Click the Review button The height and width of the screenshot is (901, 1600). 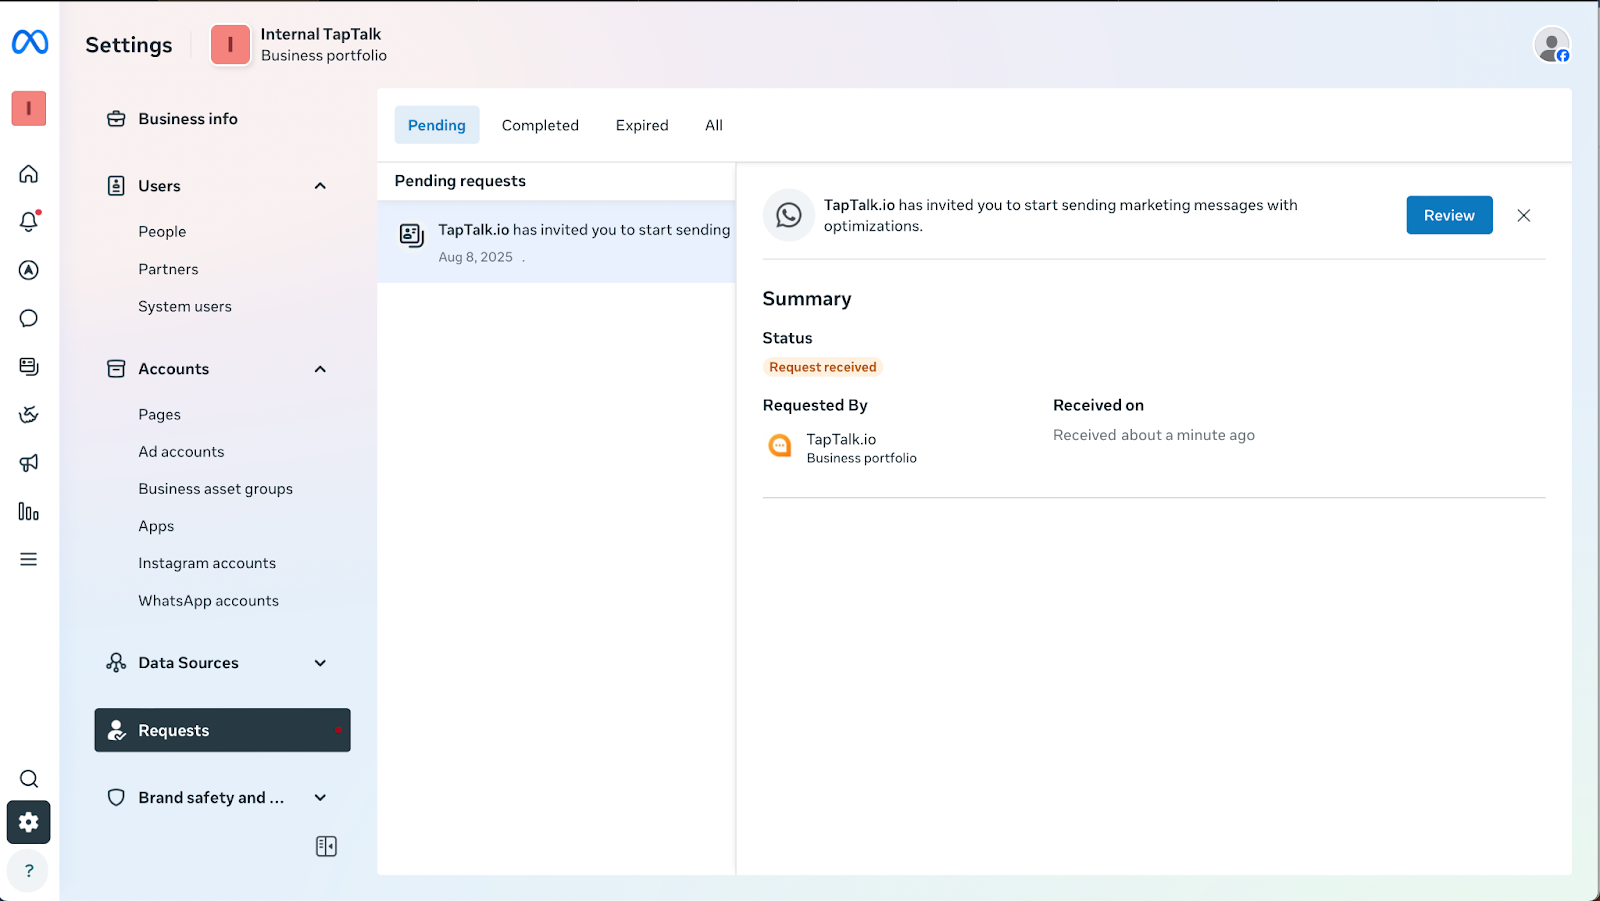click(x=1449, y=215)
